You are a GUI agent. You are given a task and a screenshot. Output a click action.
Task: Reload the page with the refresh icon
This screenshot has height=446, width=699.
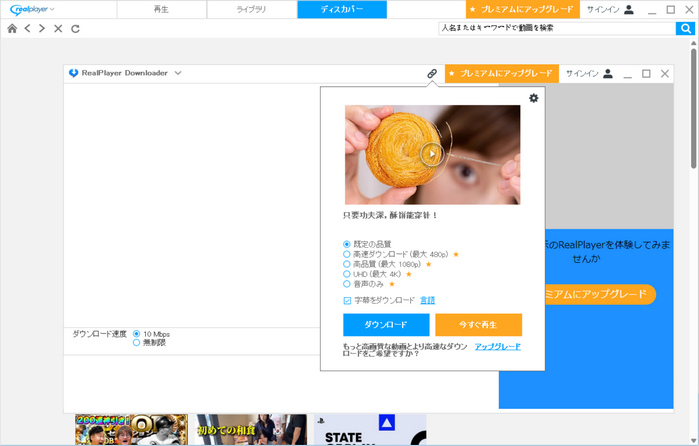(x=75, y=29)
